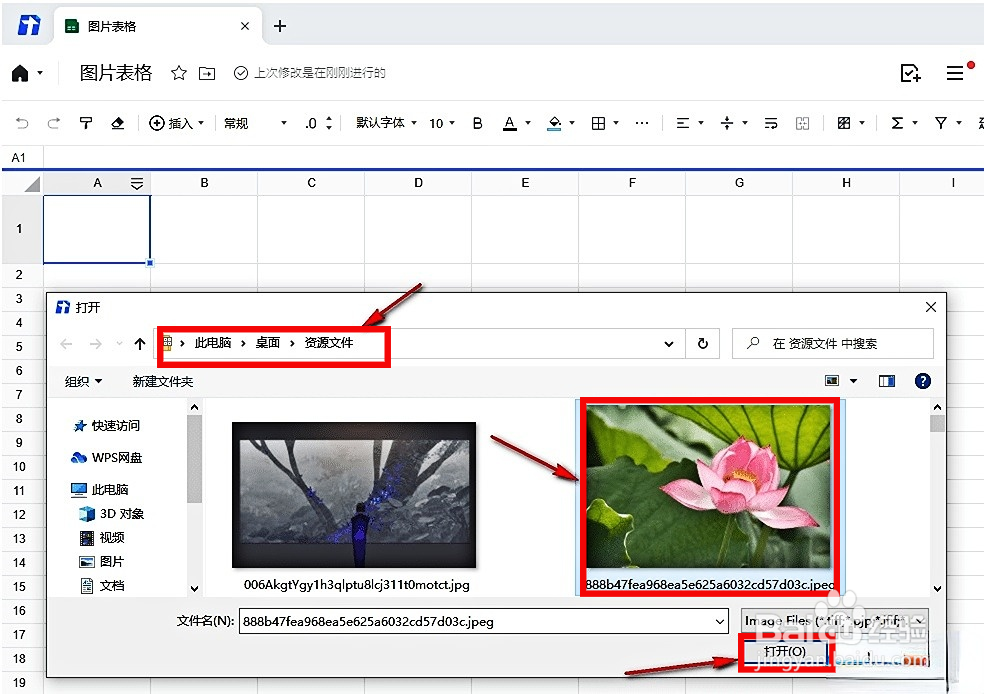This screenshot has width=984, height=694.
Task: Select the Format Painter tool
Action: (86, 122)
